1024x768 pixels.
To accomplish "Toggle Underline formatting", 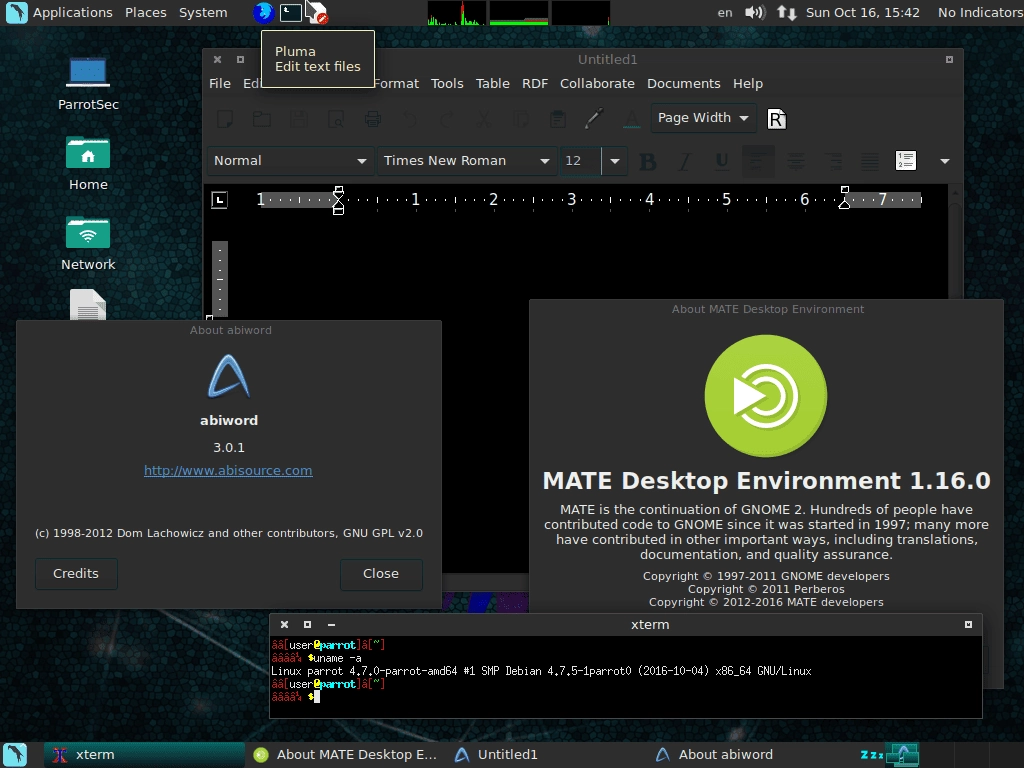I will (x=722, y=161).
